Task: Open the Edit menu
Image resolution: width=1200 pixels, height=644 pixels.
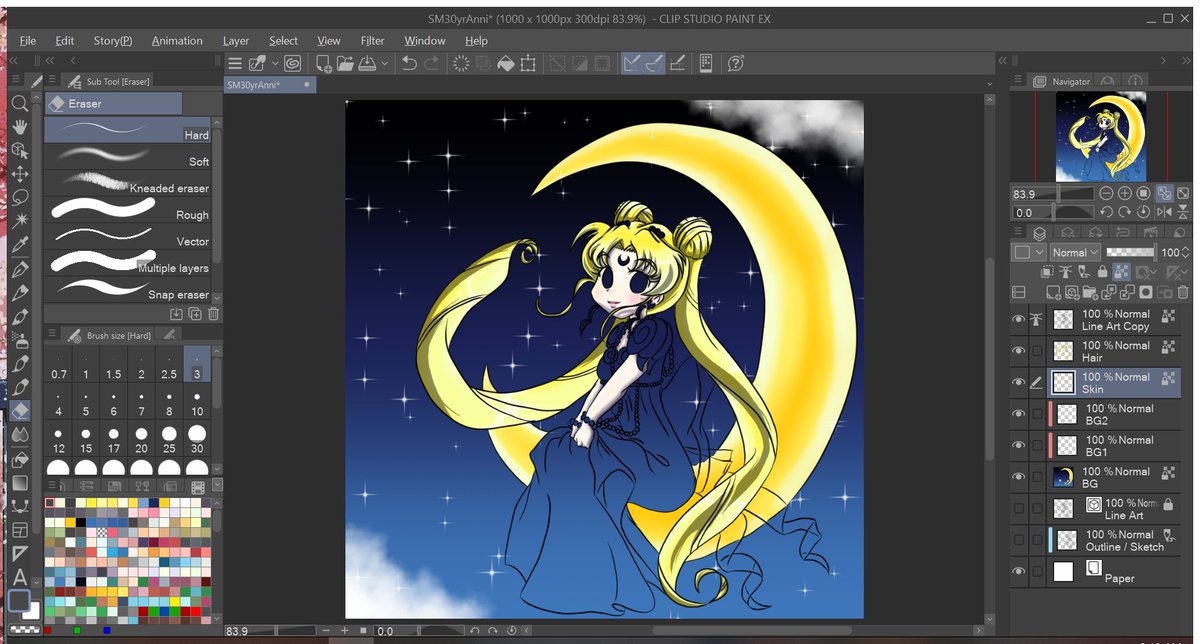Action: (x=65, y=41)
